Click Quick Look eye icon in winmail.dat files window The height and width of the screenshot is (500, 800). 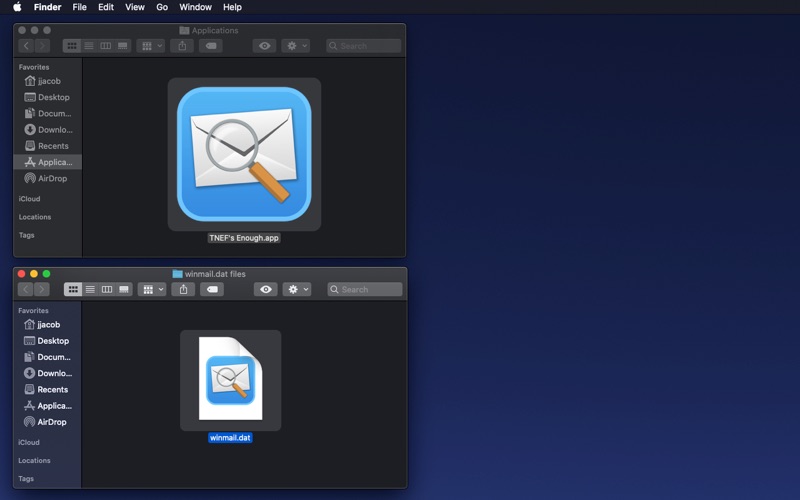click(x=266, y=289)
